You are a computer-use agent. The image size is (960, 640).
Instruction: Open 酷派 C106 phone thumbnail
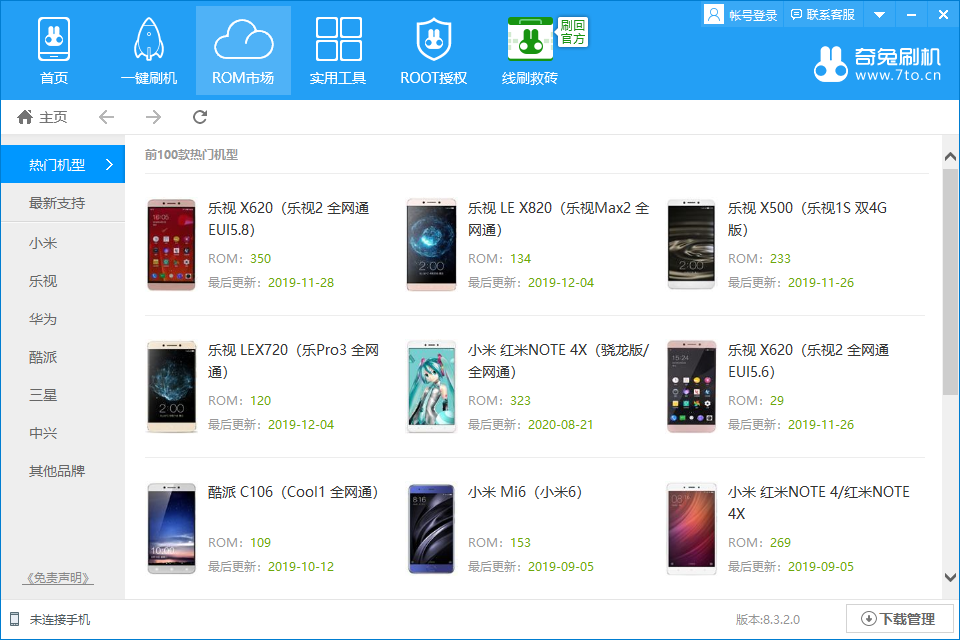click(x=171, y=529)
